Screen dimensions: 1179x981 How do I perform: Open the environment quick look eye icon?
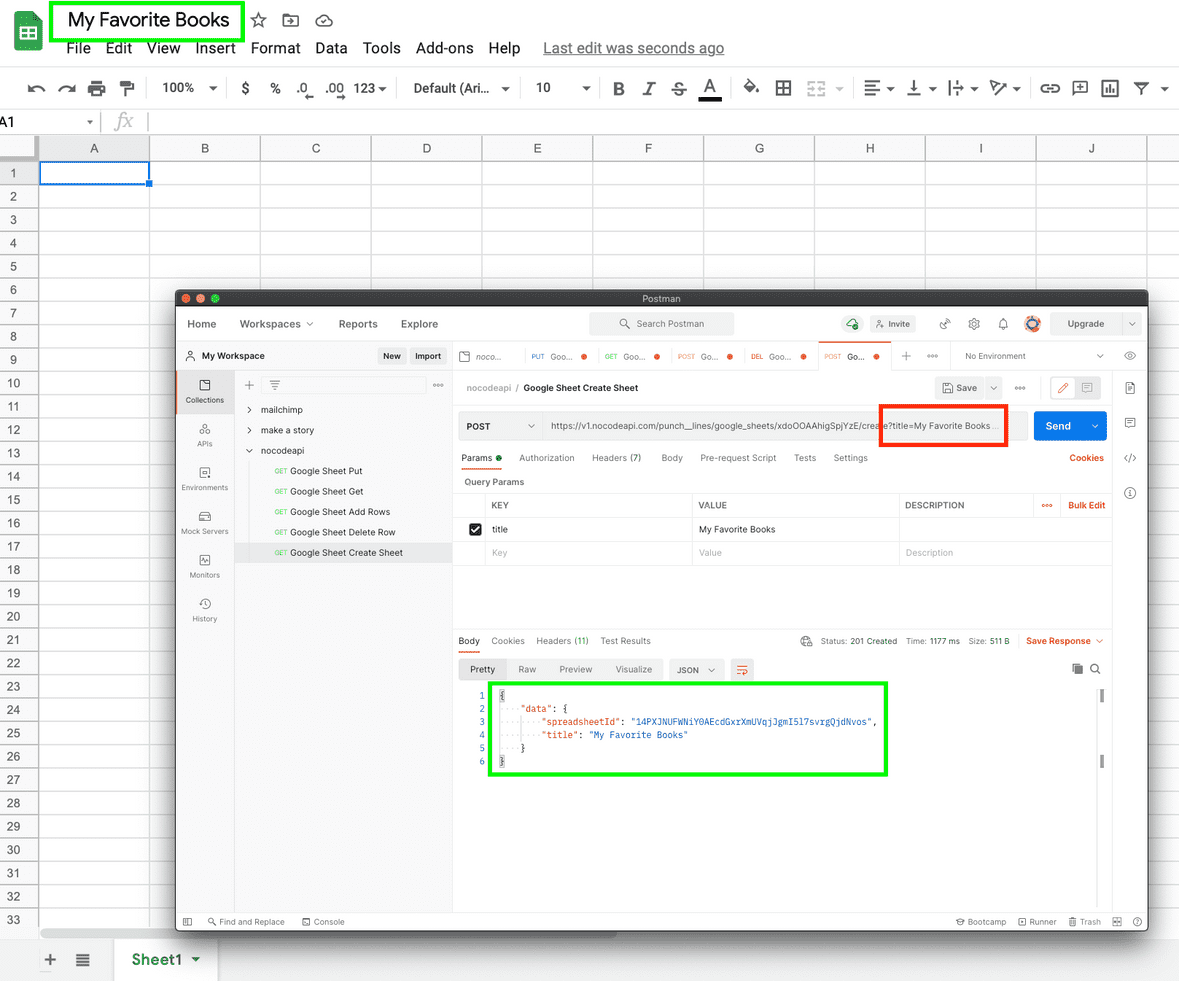1129,355
